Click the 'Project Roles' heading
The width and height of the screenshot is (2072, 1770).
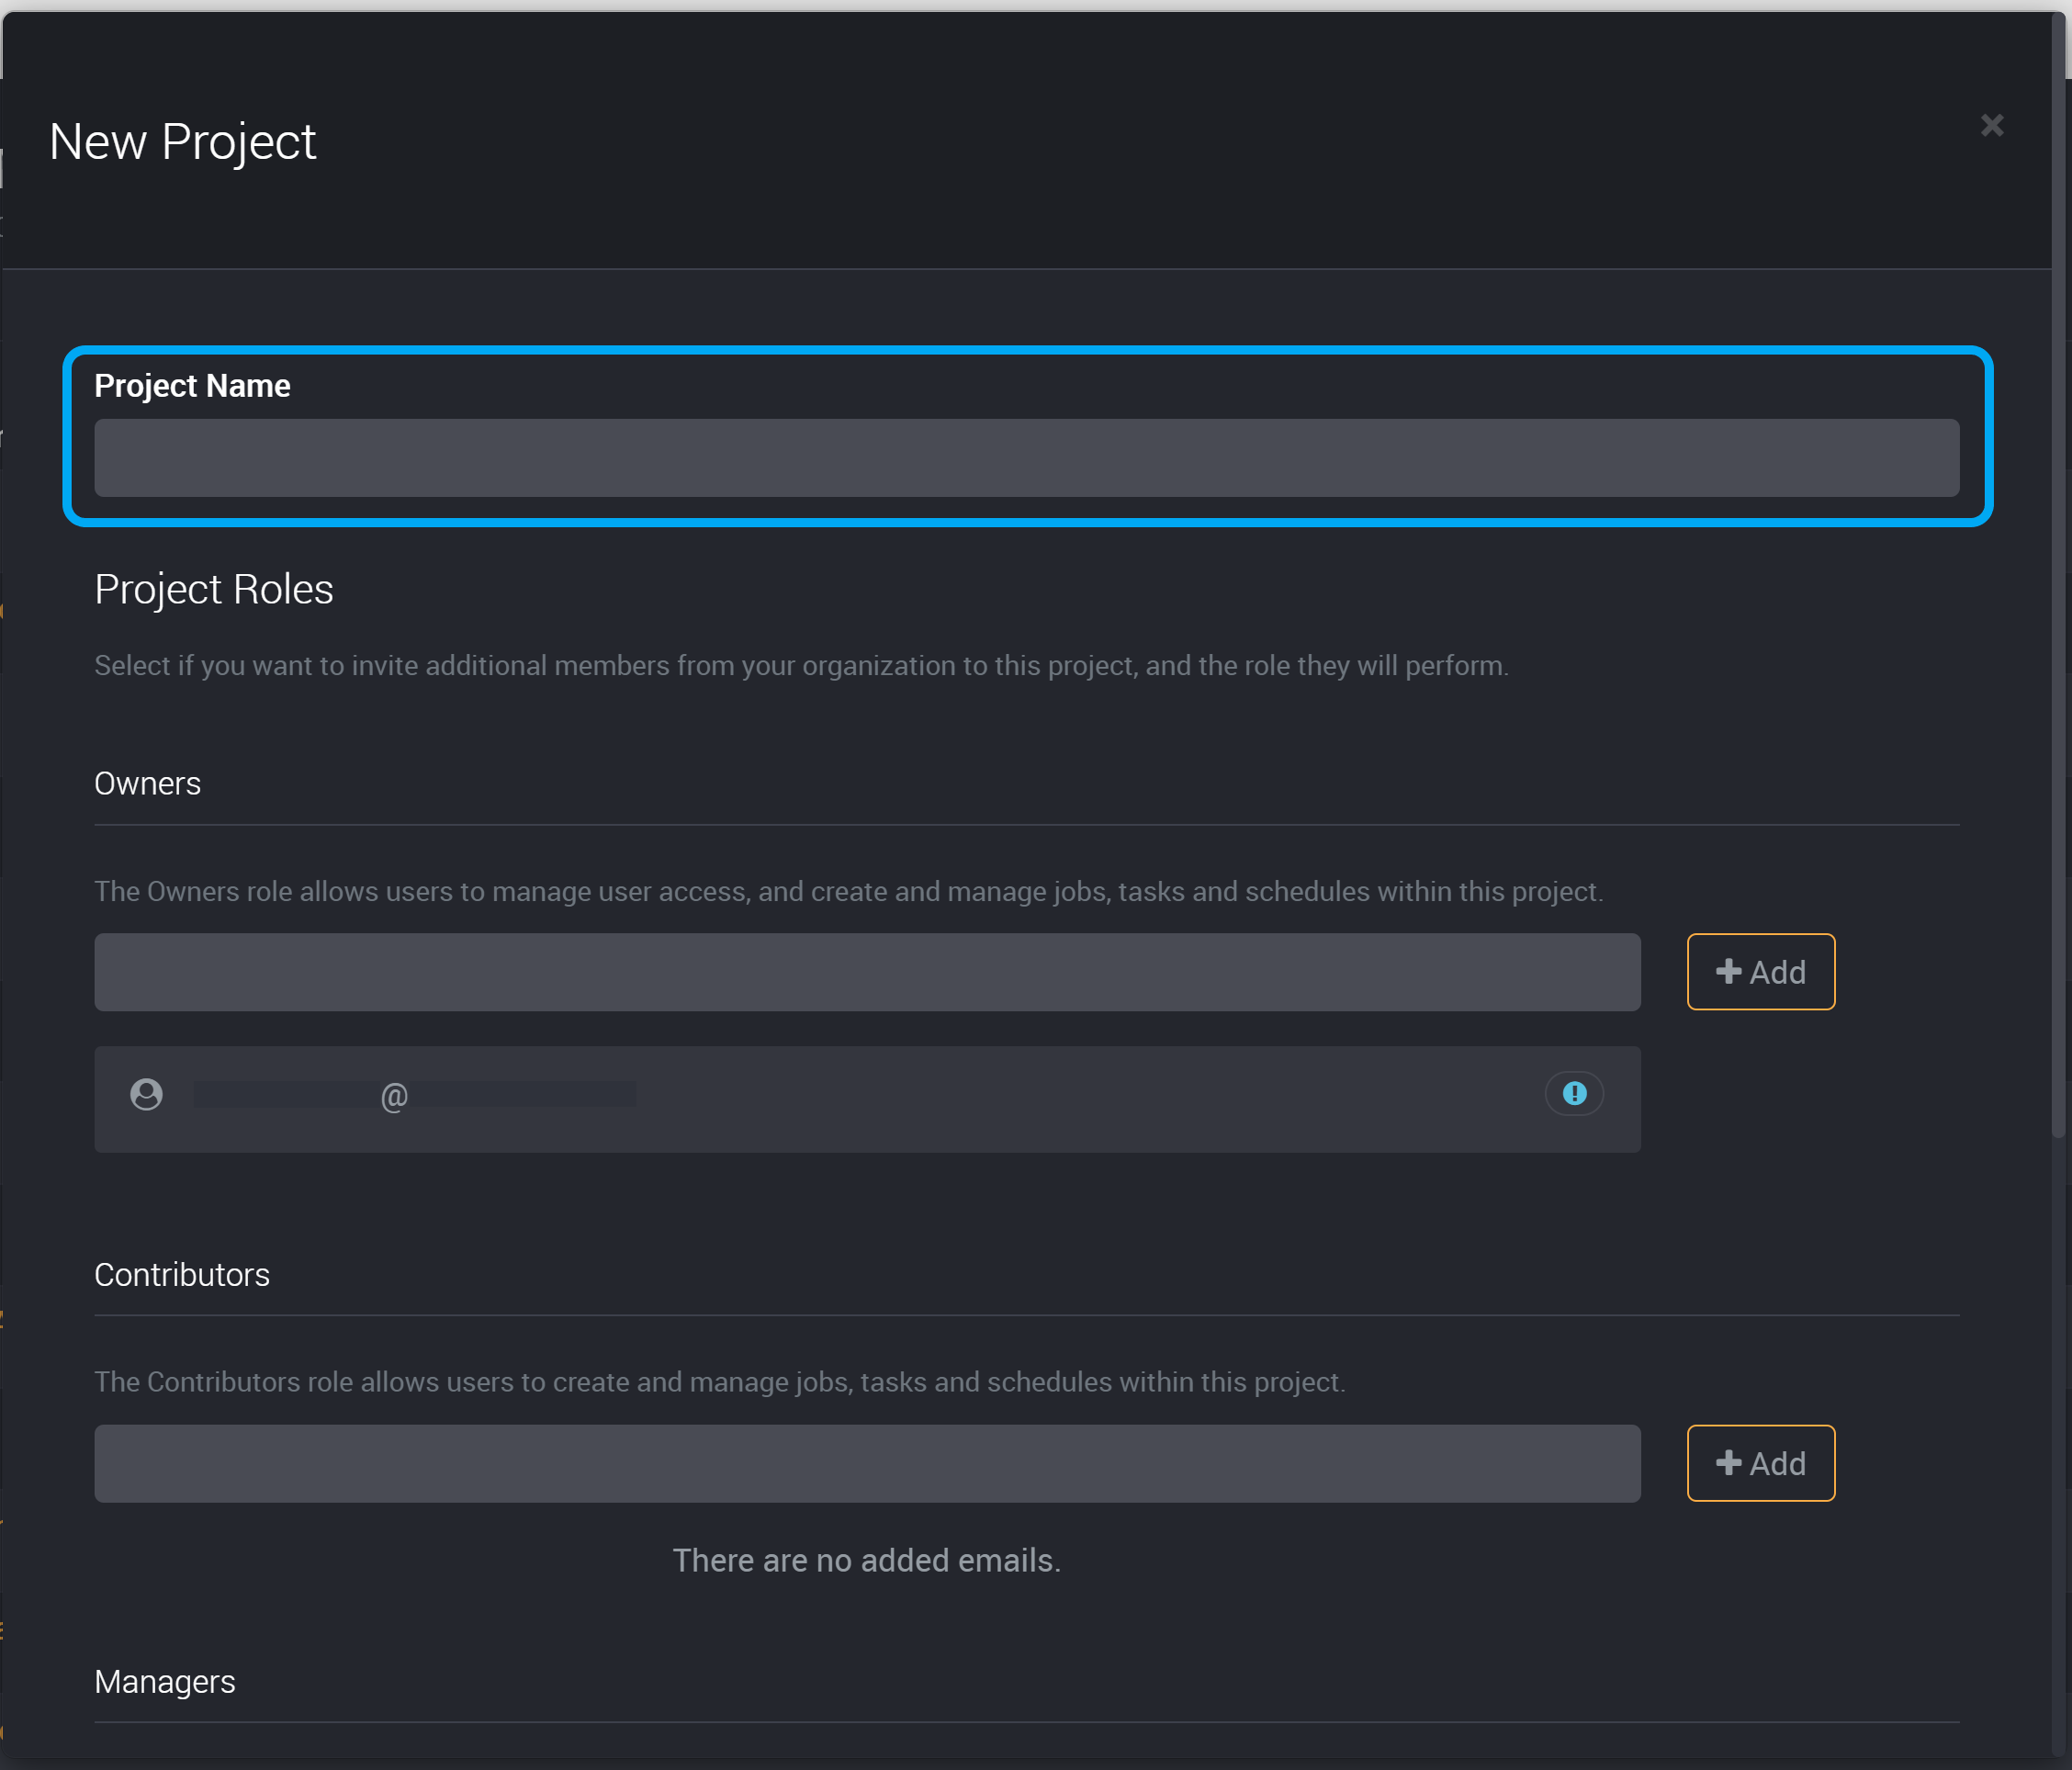[213, 589]
